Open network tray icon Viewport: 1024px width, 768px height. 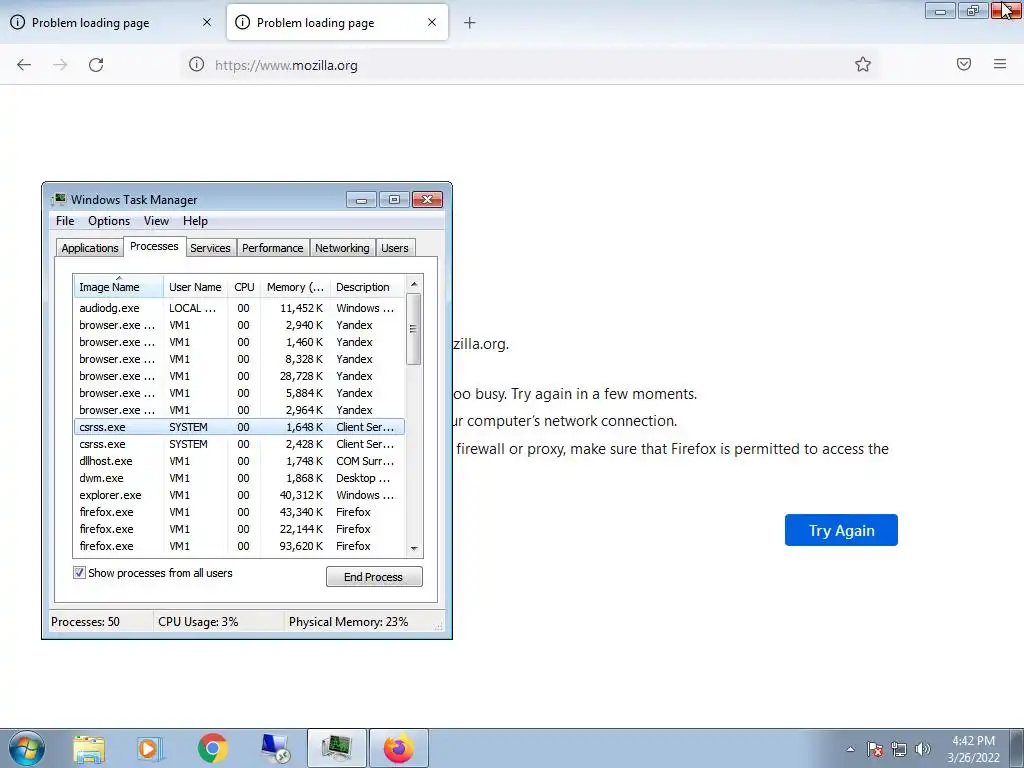tap(899, 749)
